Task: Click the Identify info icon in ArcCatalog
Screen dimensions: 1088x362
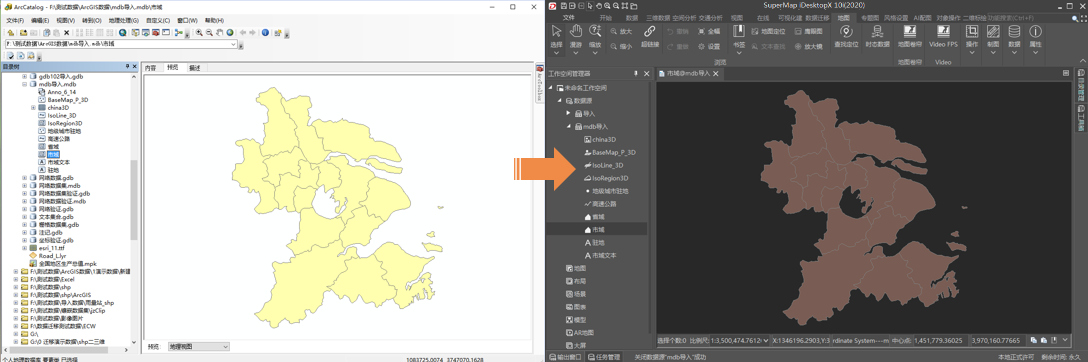Action: pyautogui.click(x=265, y=33)
